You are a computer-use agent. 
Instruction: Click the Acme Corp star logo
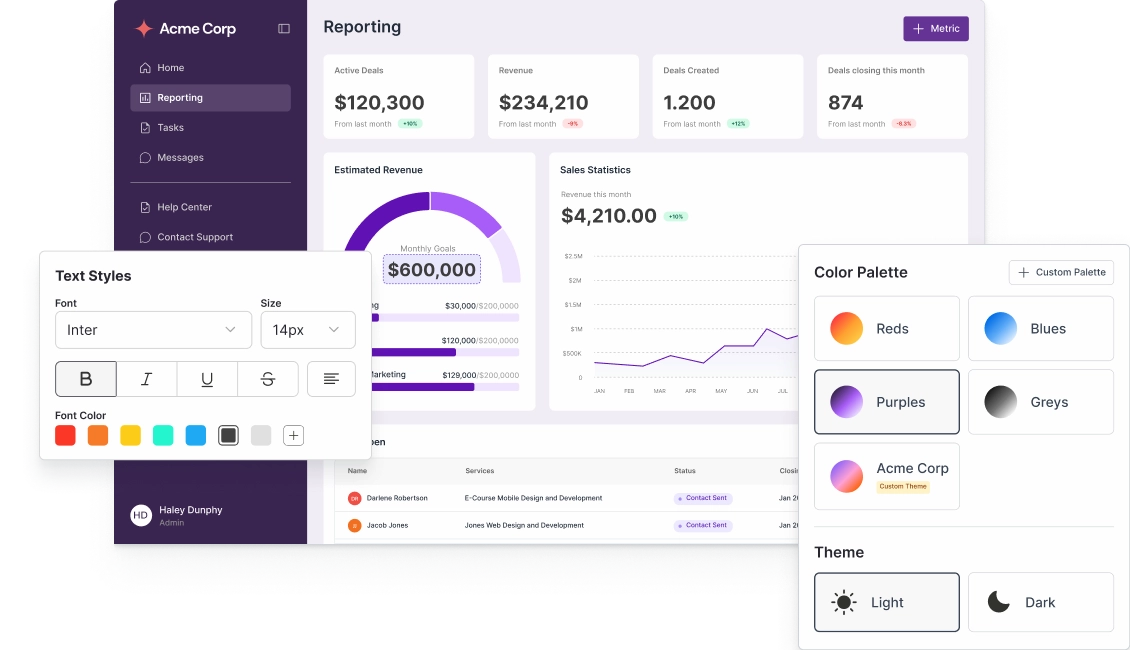click(x=144, y=29)
